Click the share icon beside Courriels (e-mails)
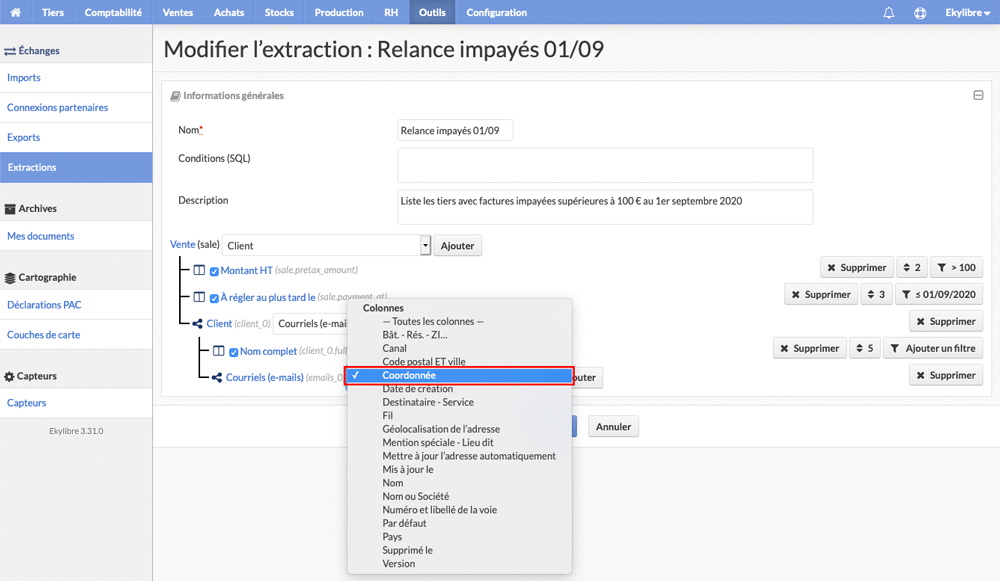The width and height of the screenshot is (1000, 581). pyautogui.click(x=217, y=377)
